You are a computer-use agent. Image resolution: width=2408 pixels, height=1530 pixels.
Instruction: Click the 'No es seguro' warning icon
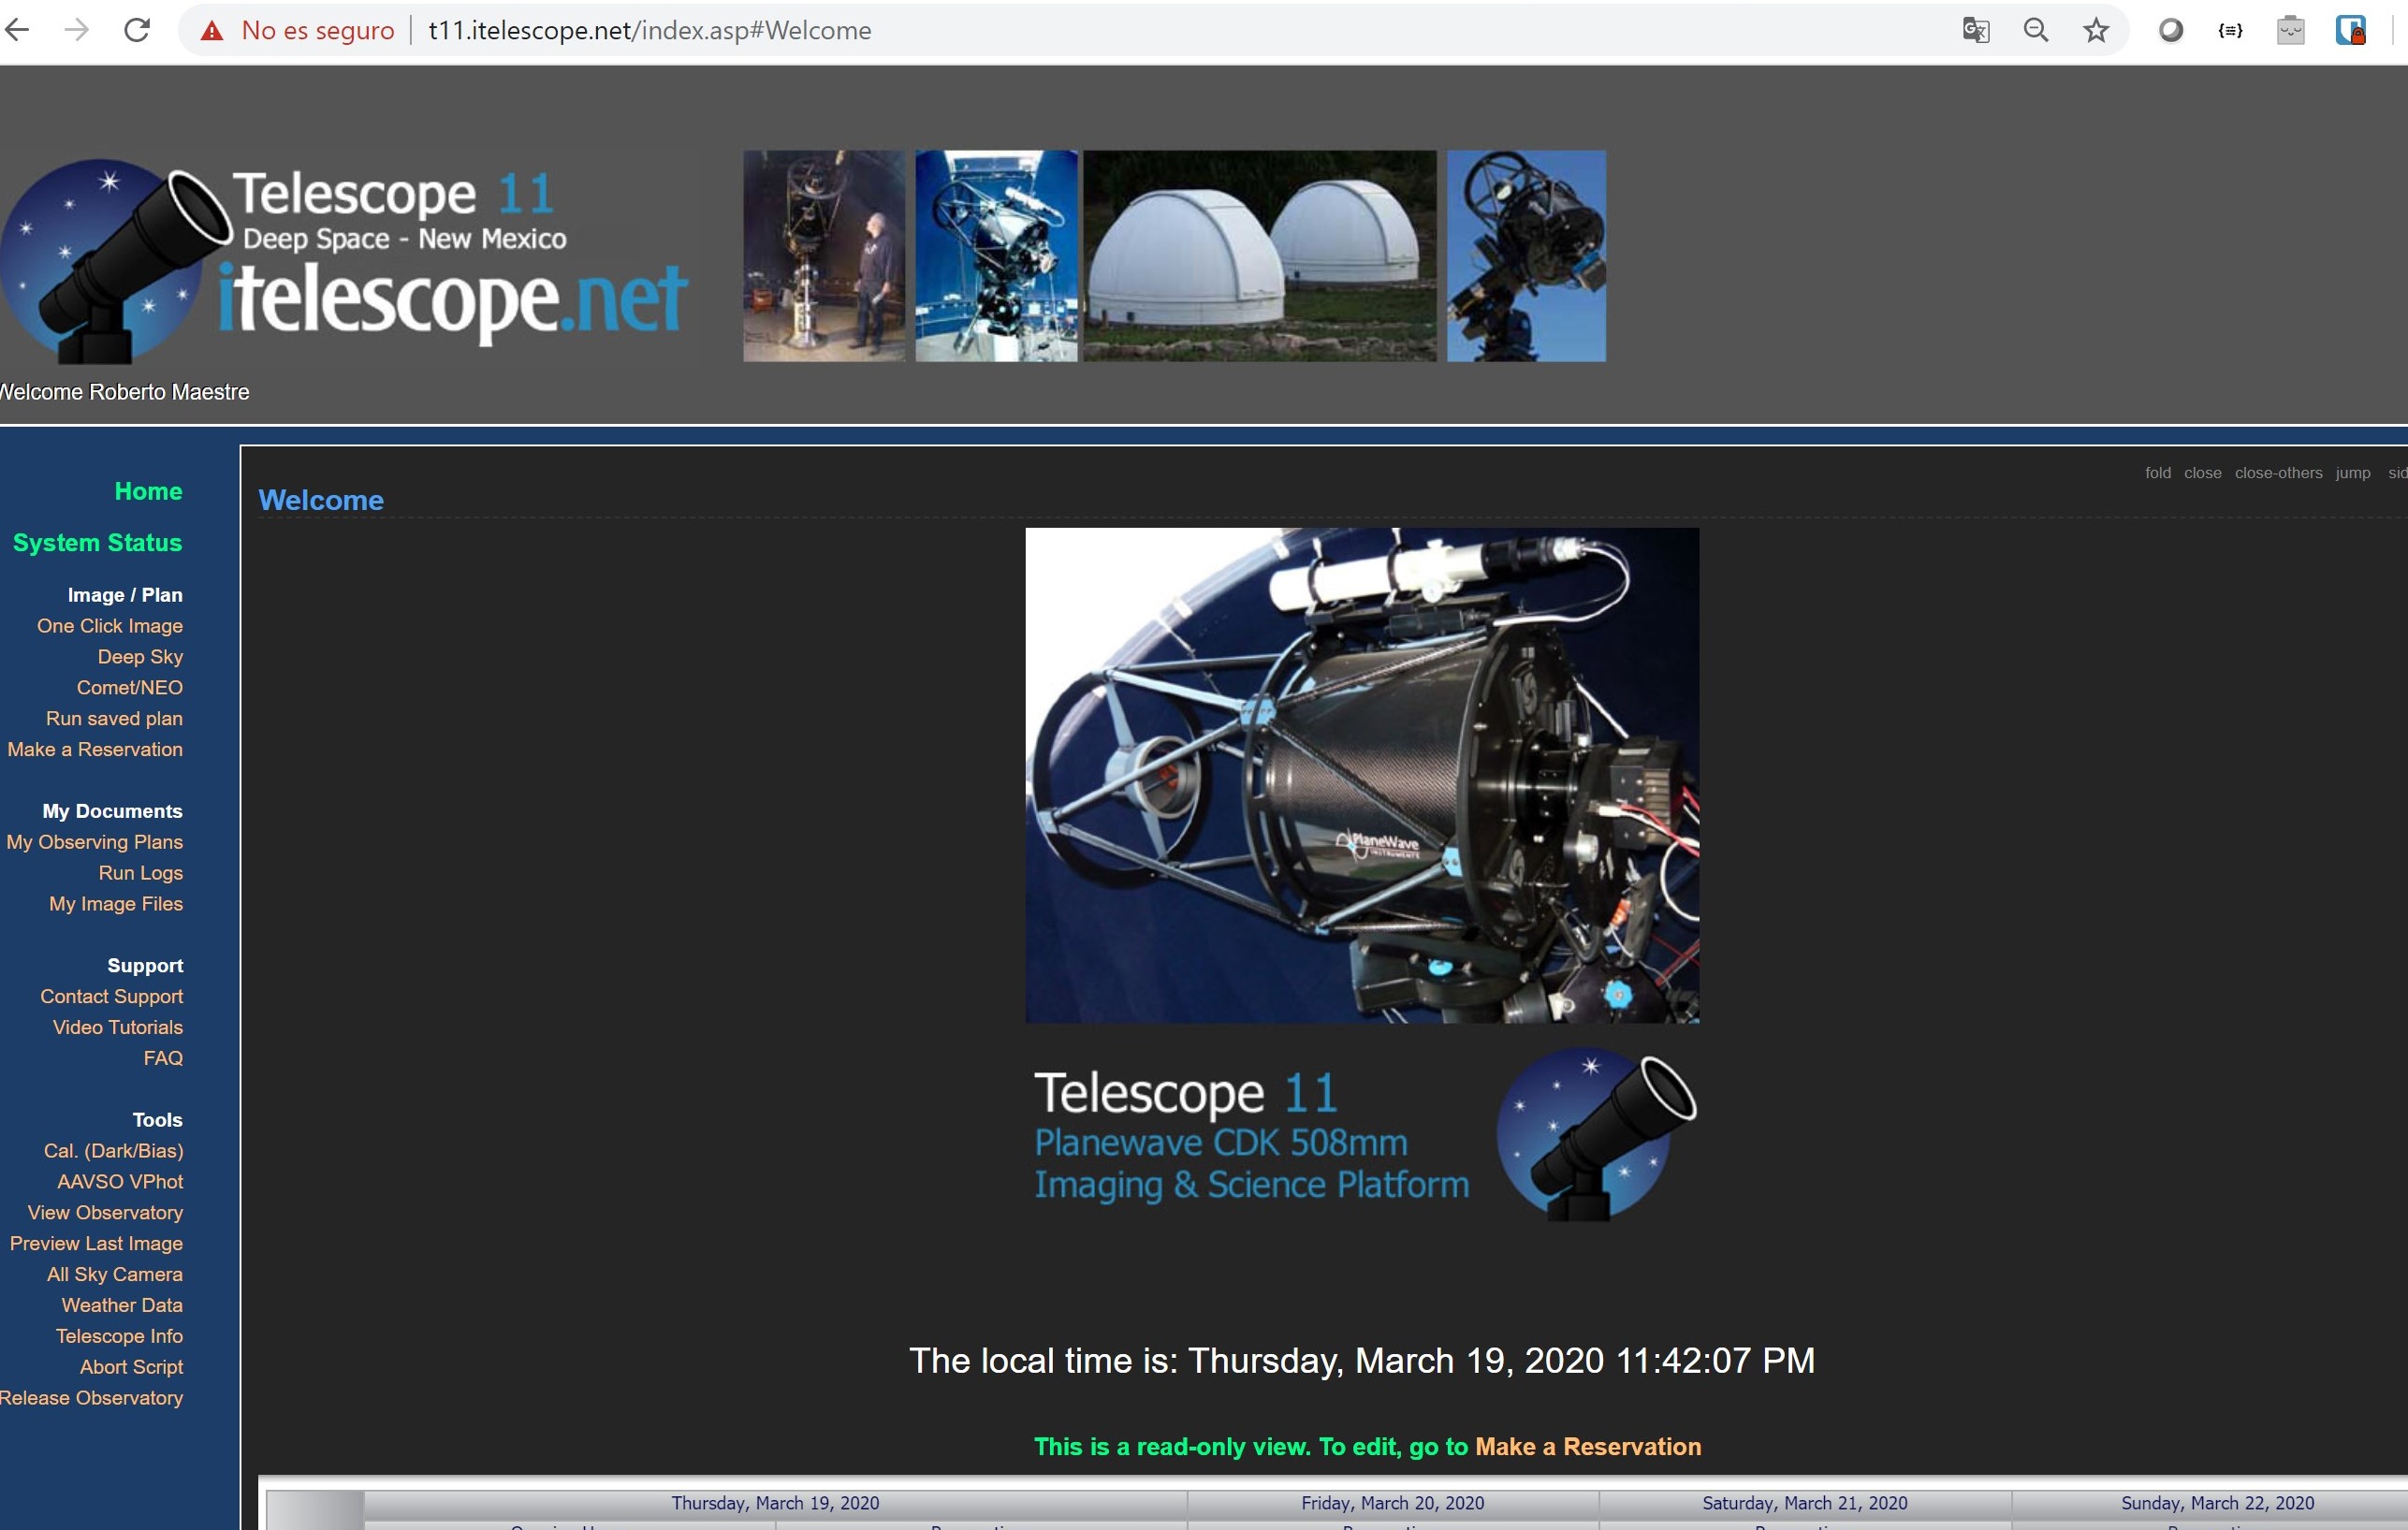211,31
